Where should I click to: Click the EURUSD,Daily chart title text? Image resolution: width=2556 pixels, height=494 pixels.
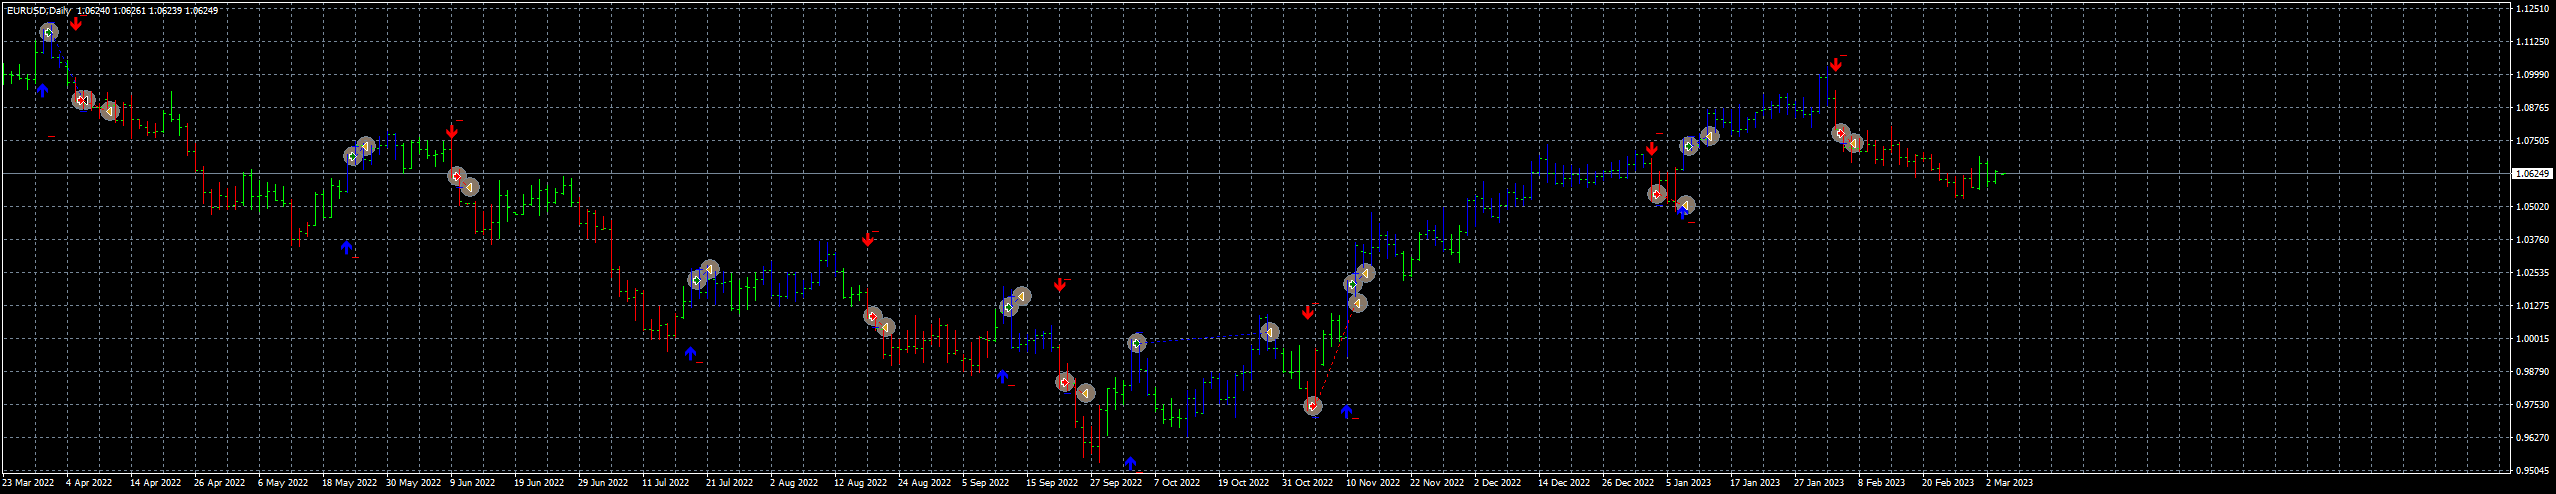point(38,10)
